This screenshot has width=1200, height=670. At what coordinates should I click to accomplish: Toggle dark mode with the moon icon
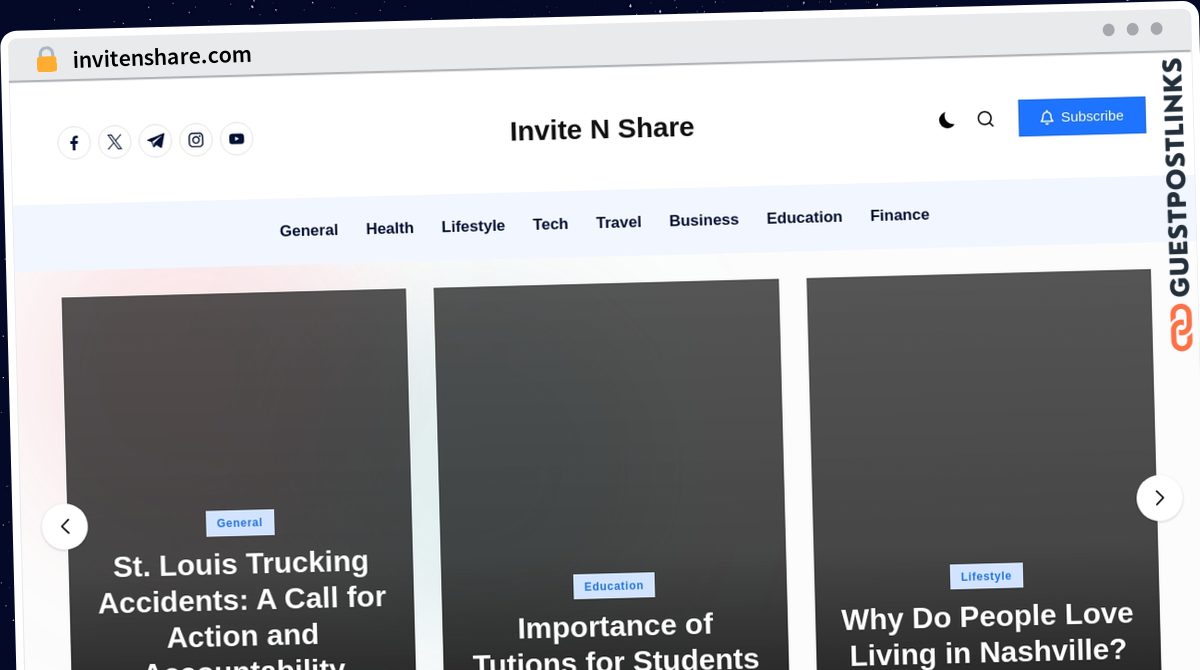[946, 120]
